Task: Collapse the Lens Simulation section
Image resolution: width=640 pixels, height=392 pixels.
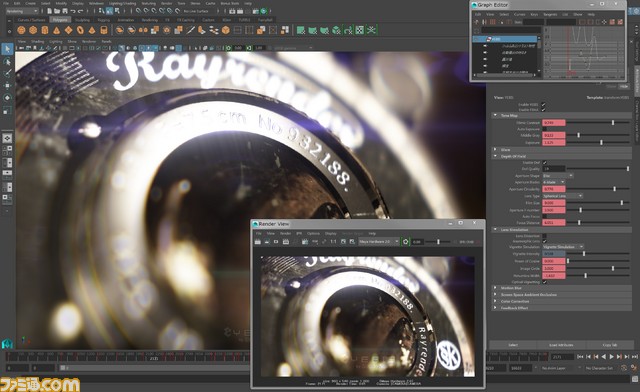Action: pos(562,230)
